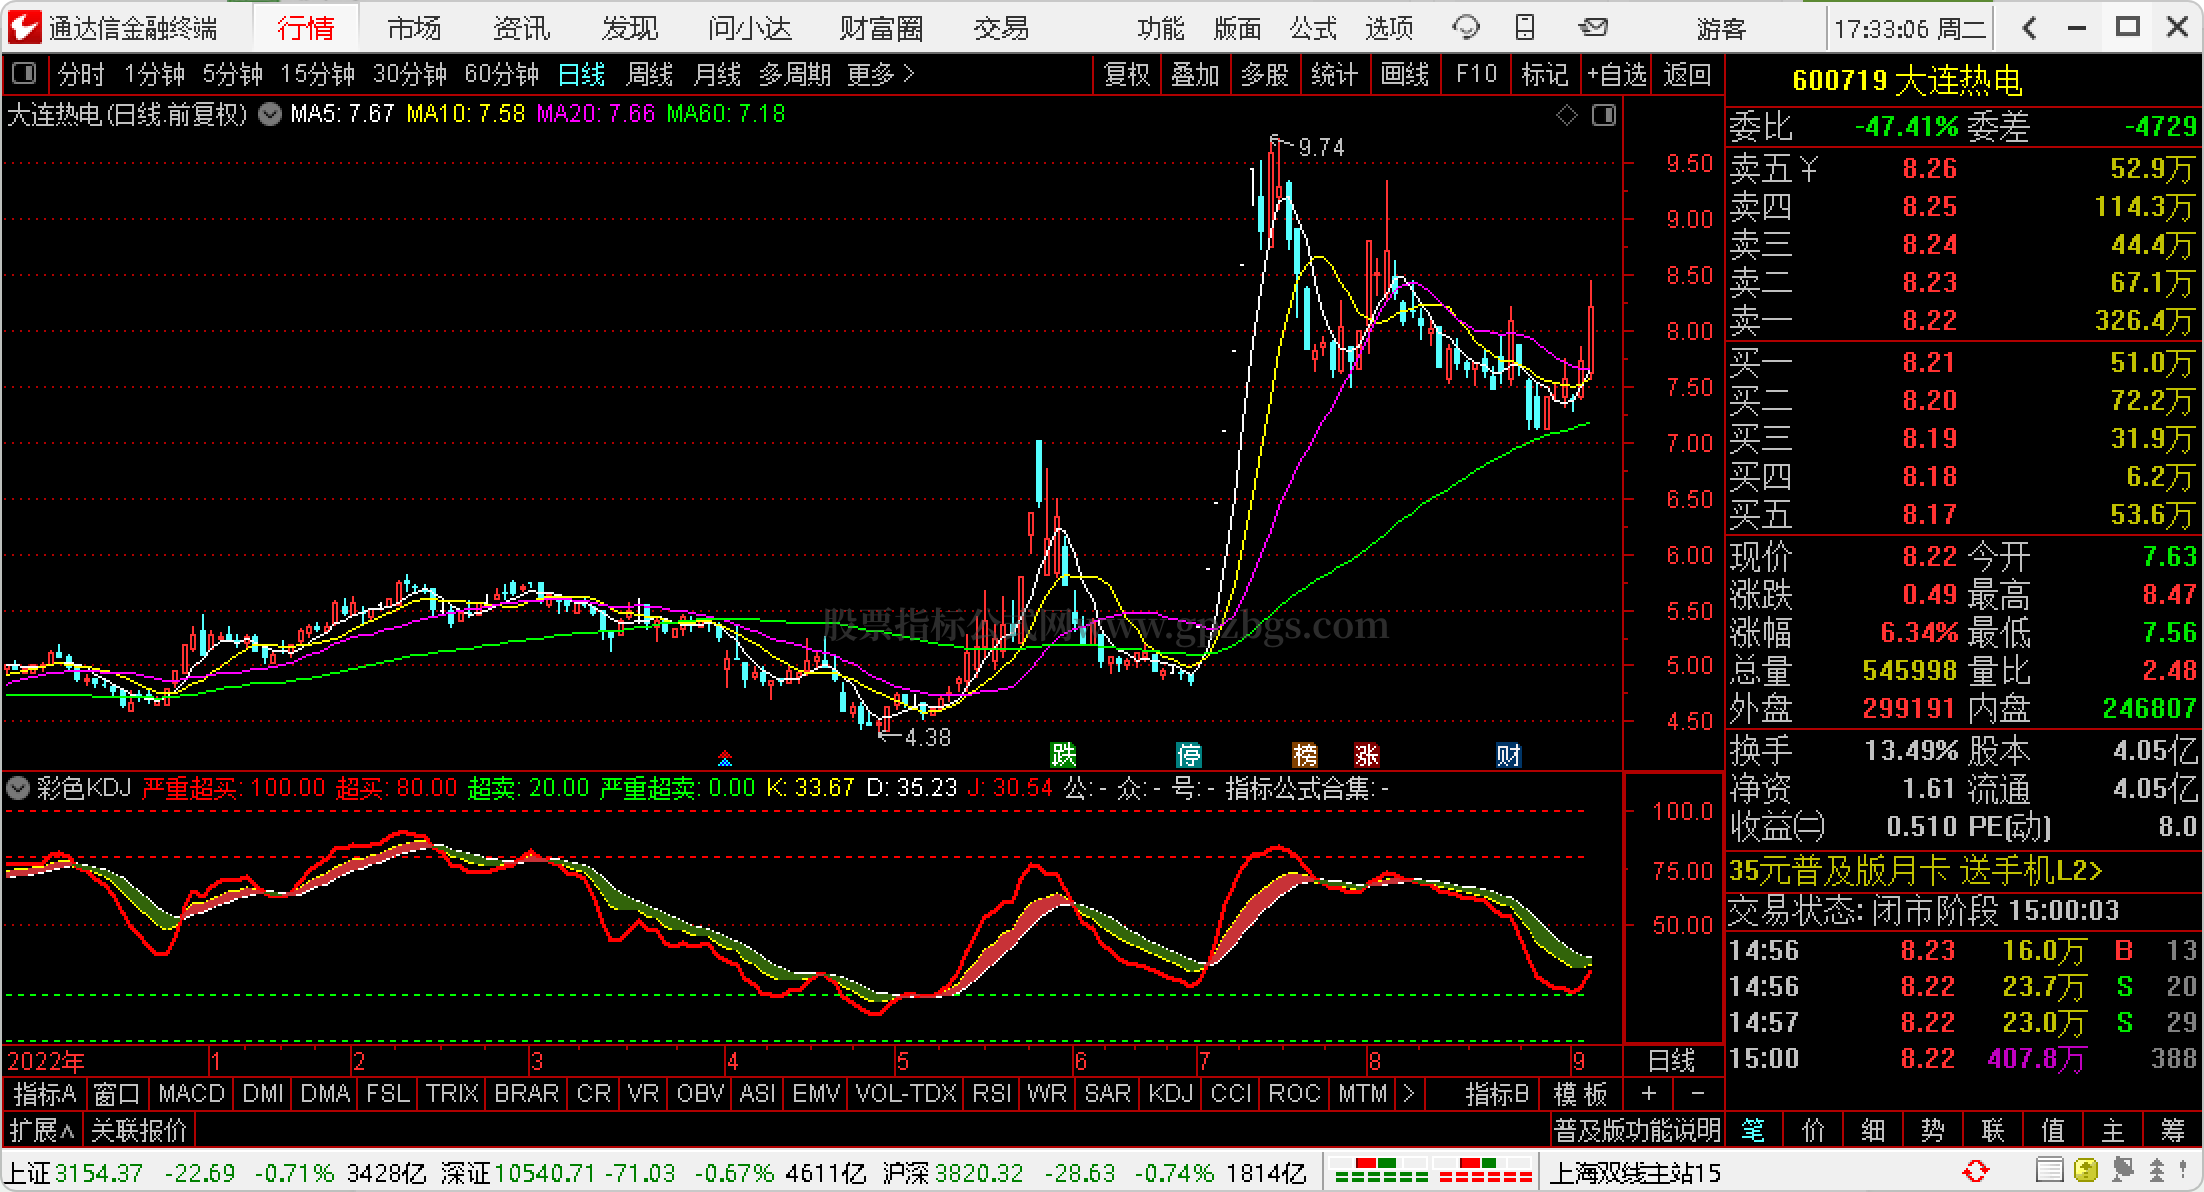Open the red 涨 event marker
The width and height of the screenshot is (2204, 1192).
[x=1366, y=755]
